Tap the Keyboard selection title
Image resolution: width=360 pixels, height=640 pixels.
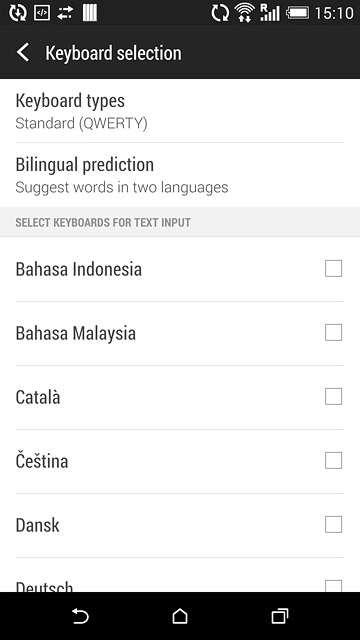[x=113, y=53]
